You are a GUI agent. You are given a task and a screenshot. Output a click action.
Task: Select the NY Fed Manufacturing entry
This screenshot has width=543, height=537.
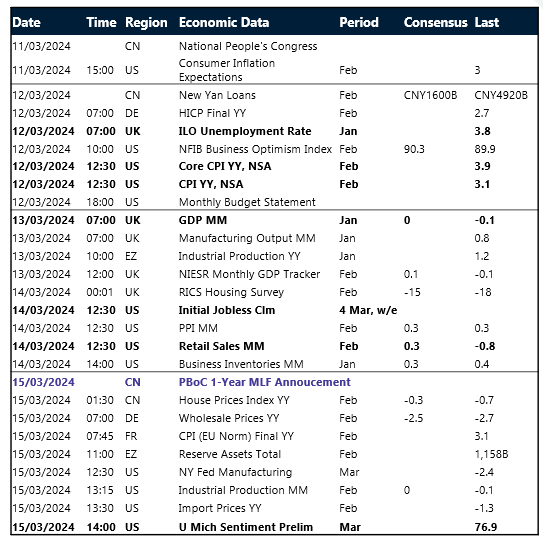235,472
